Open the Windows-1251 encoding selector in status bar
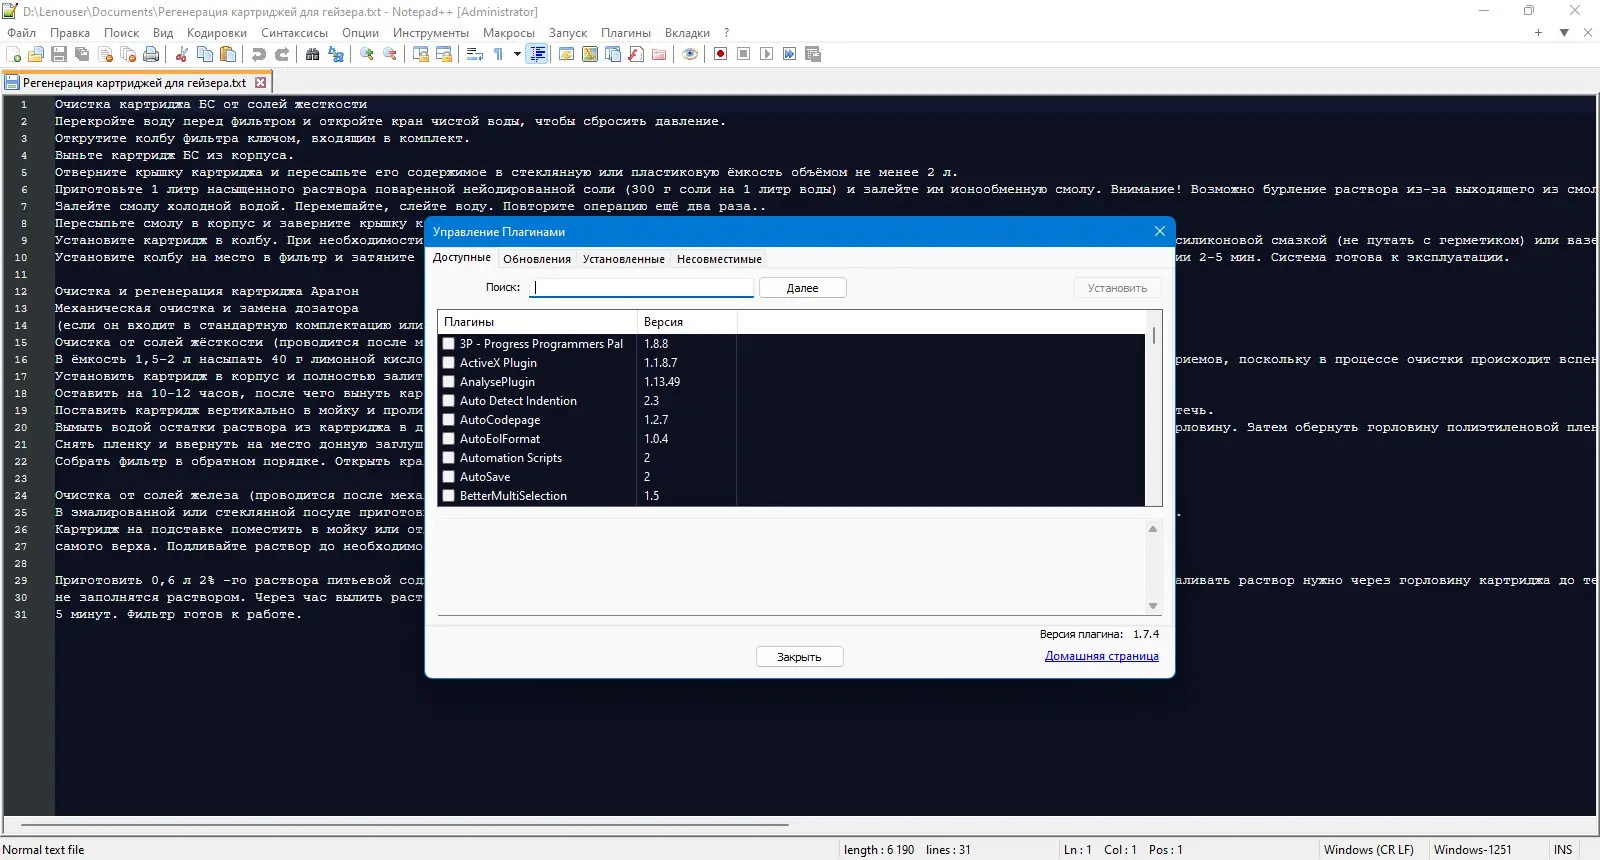Viewport: 1600px width, 860px height. [x=1472, y=850]
